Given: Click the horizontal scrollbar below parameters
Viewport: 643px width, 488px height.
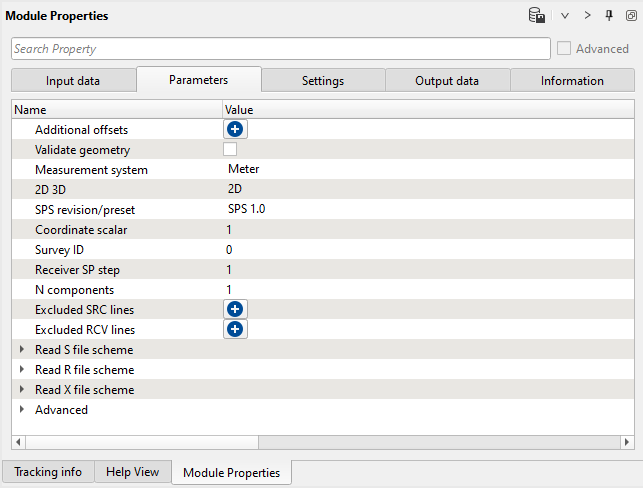Looking at the screenshot, I should (140, 442).
